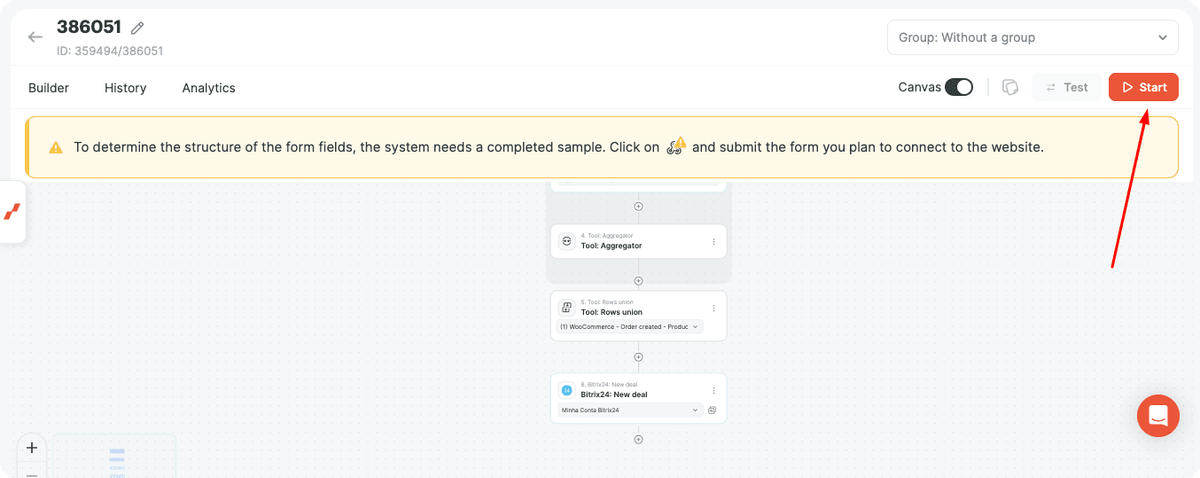Toggle the Canvas switch off

click(x=959, y=87)
